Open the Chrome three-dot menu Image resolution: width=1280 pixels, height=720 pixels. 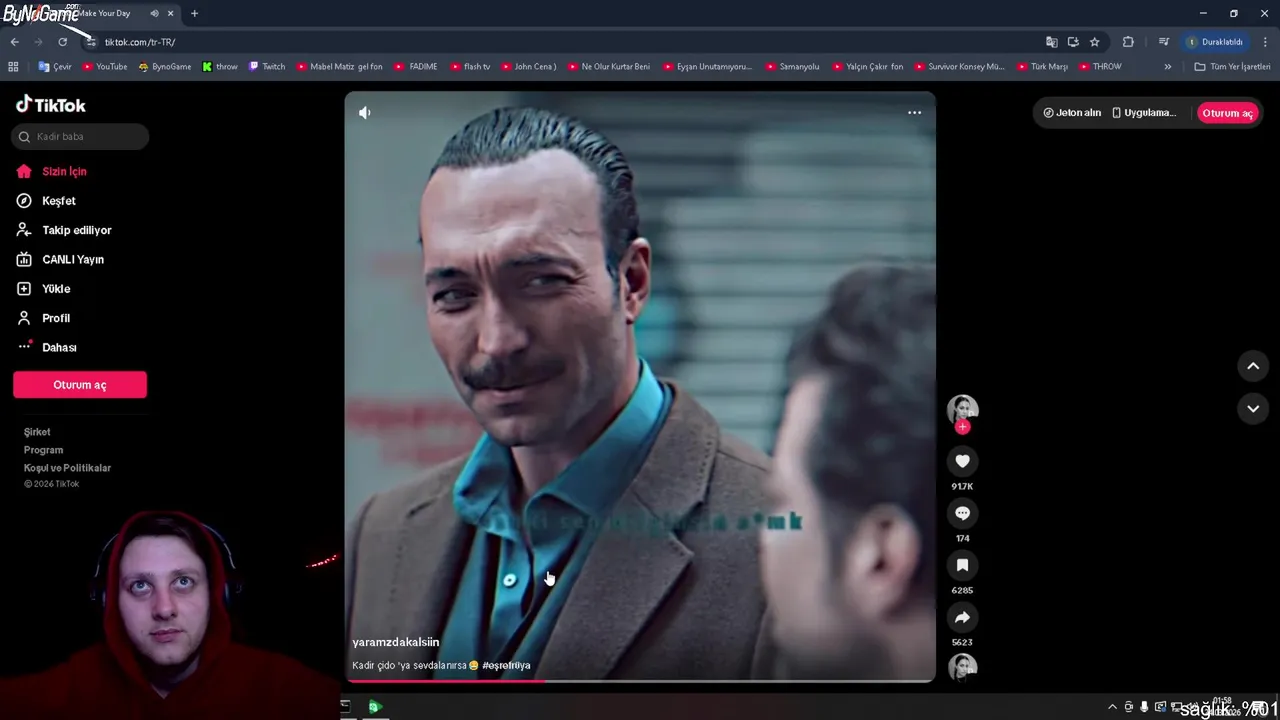click(x=1266, y=42)
